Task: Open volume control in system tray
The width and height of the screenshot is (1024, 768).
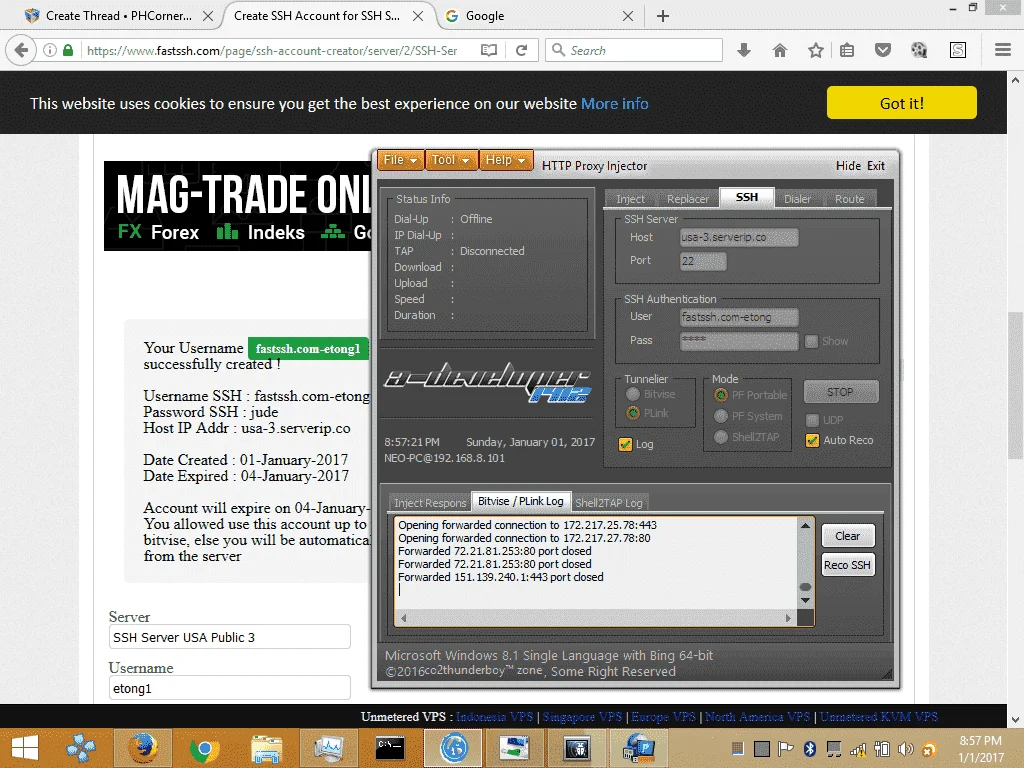Action: tap(905, 749)
